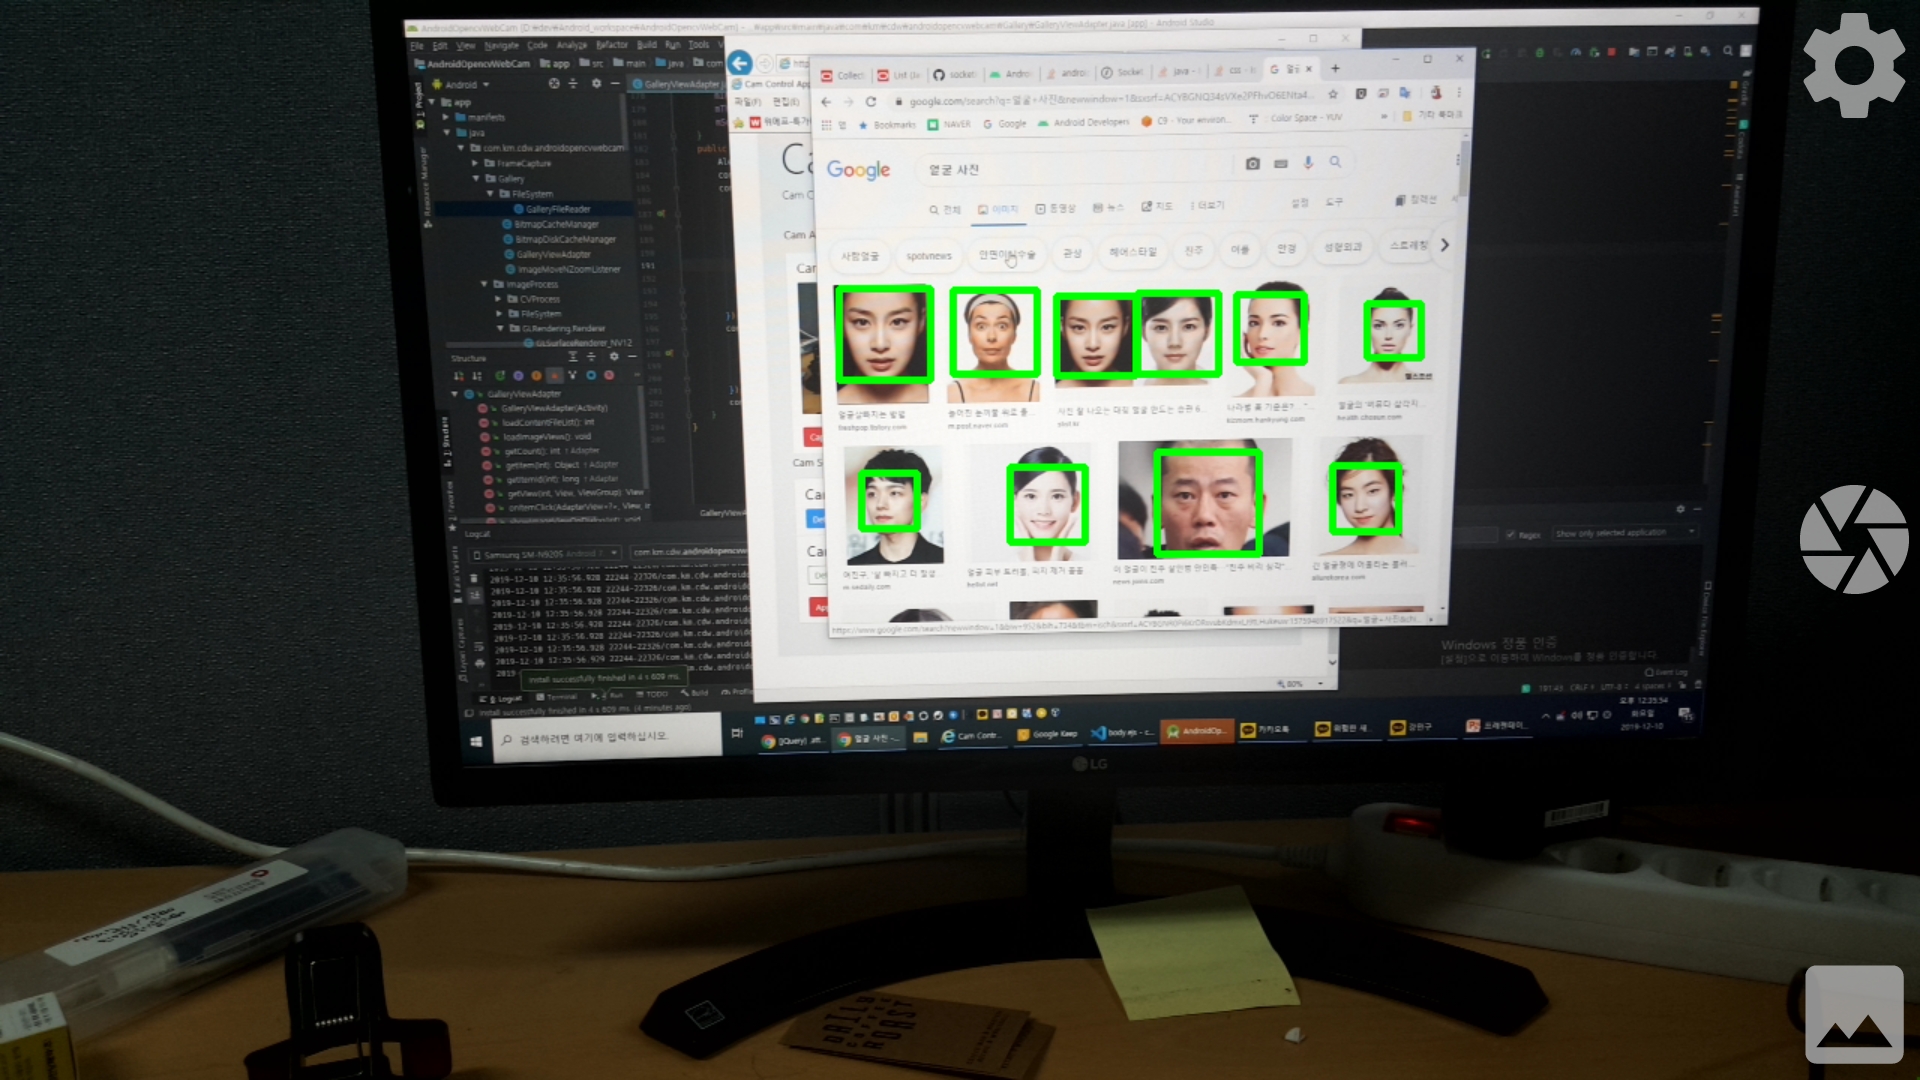
Task: Click the Google search-by-image camera icon
Action: pos(1252,163)
